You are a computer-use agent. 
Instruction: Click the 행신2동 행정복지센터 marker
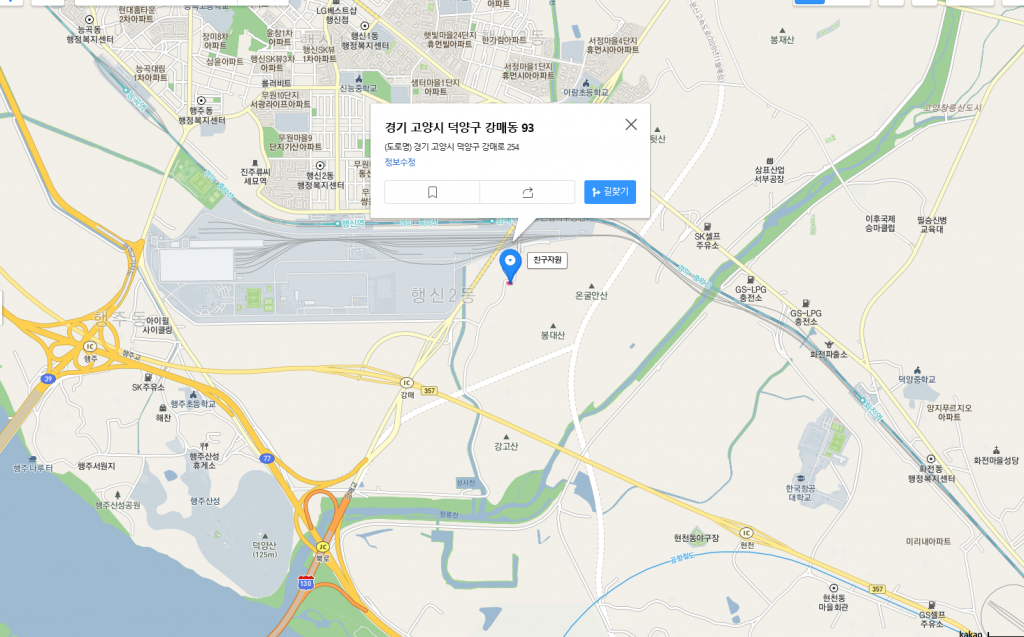pos(320,166)
